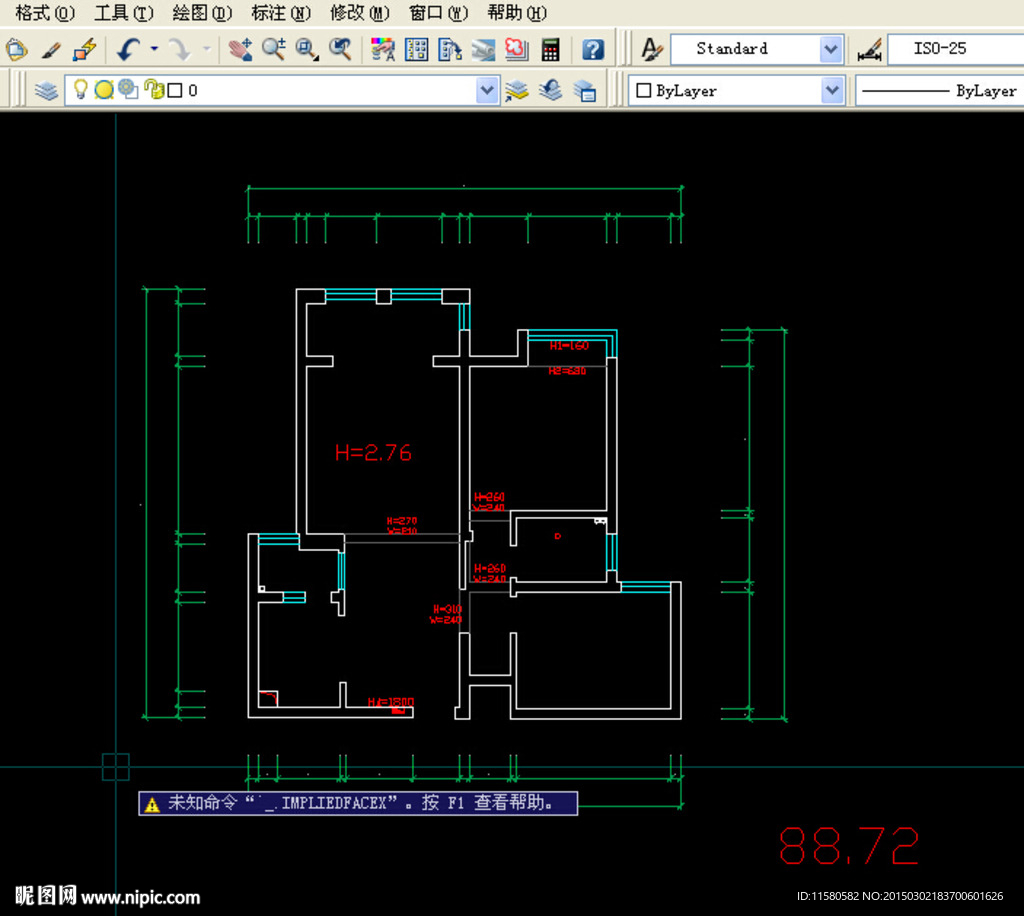Viewport: 1024px width, 916px height.
Task: Toggle layer 0 freeze sun icon
Action: click(x=104, y=90)
